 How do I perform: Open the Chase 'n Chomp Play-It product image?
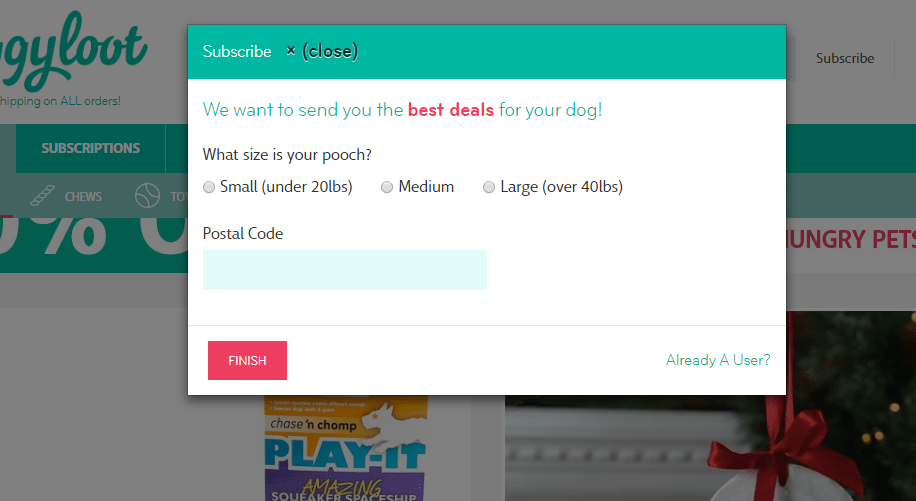(x=346, y=448)
